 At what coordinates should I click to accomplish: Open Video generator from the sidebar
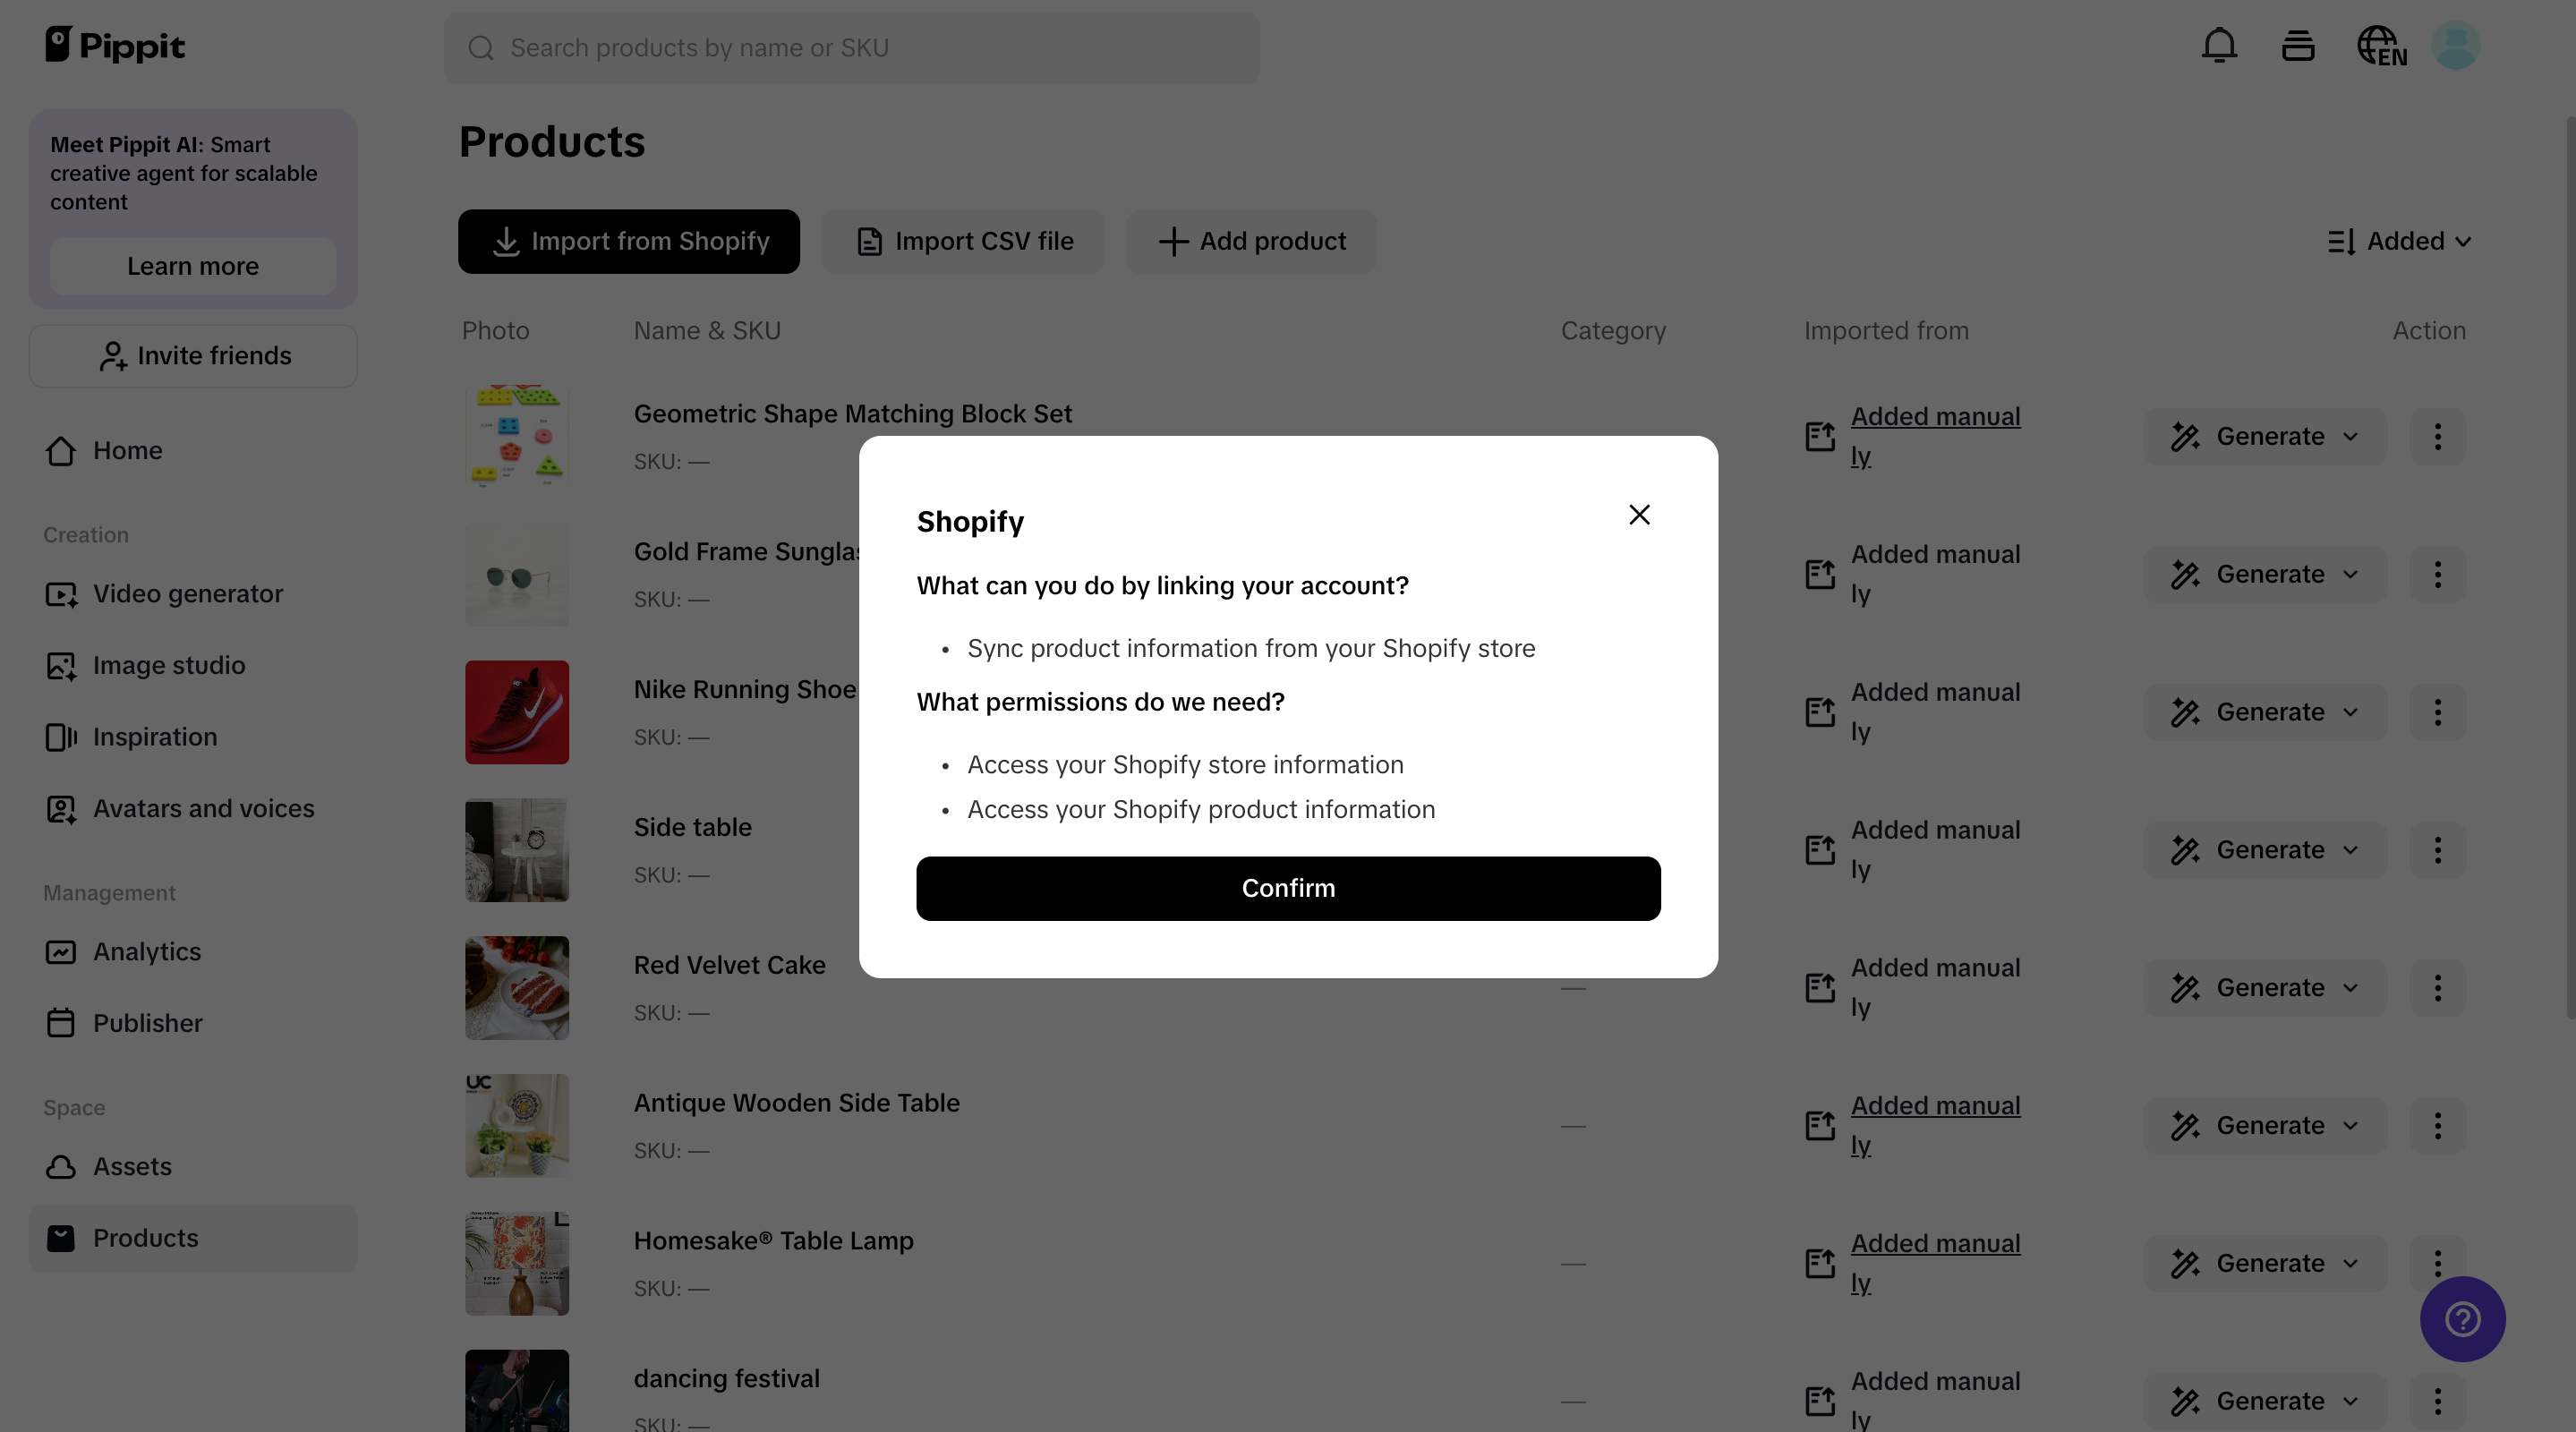click(187, 593)
